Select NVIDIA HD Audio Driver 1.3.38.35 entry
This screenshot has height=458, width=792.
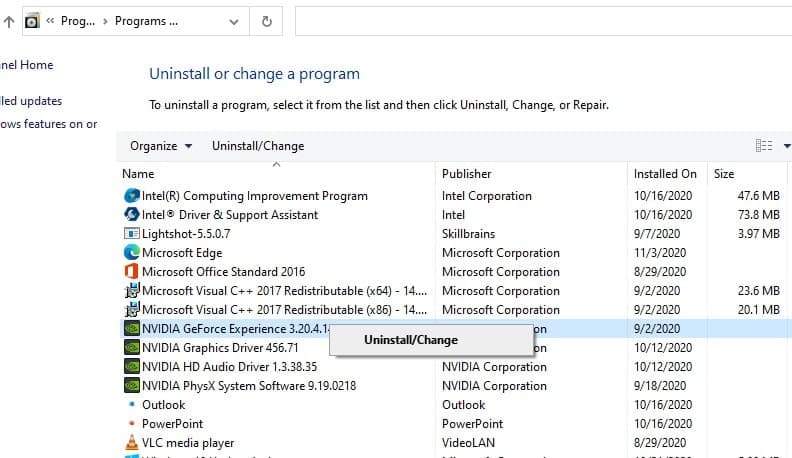229,367
